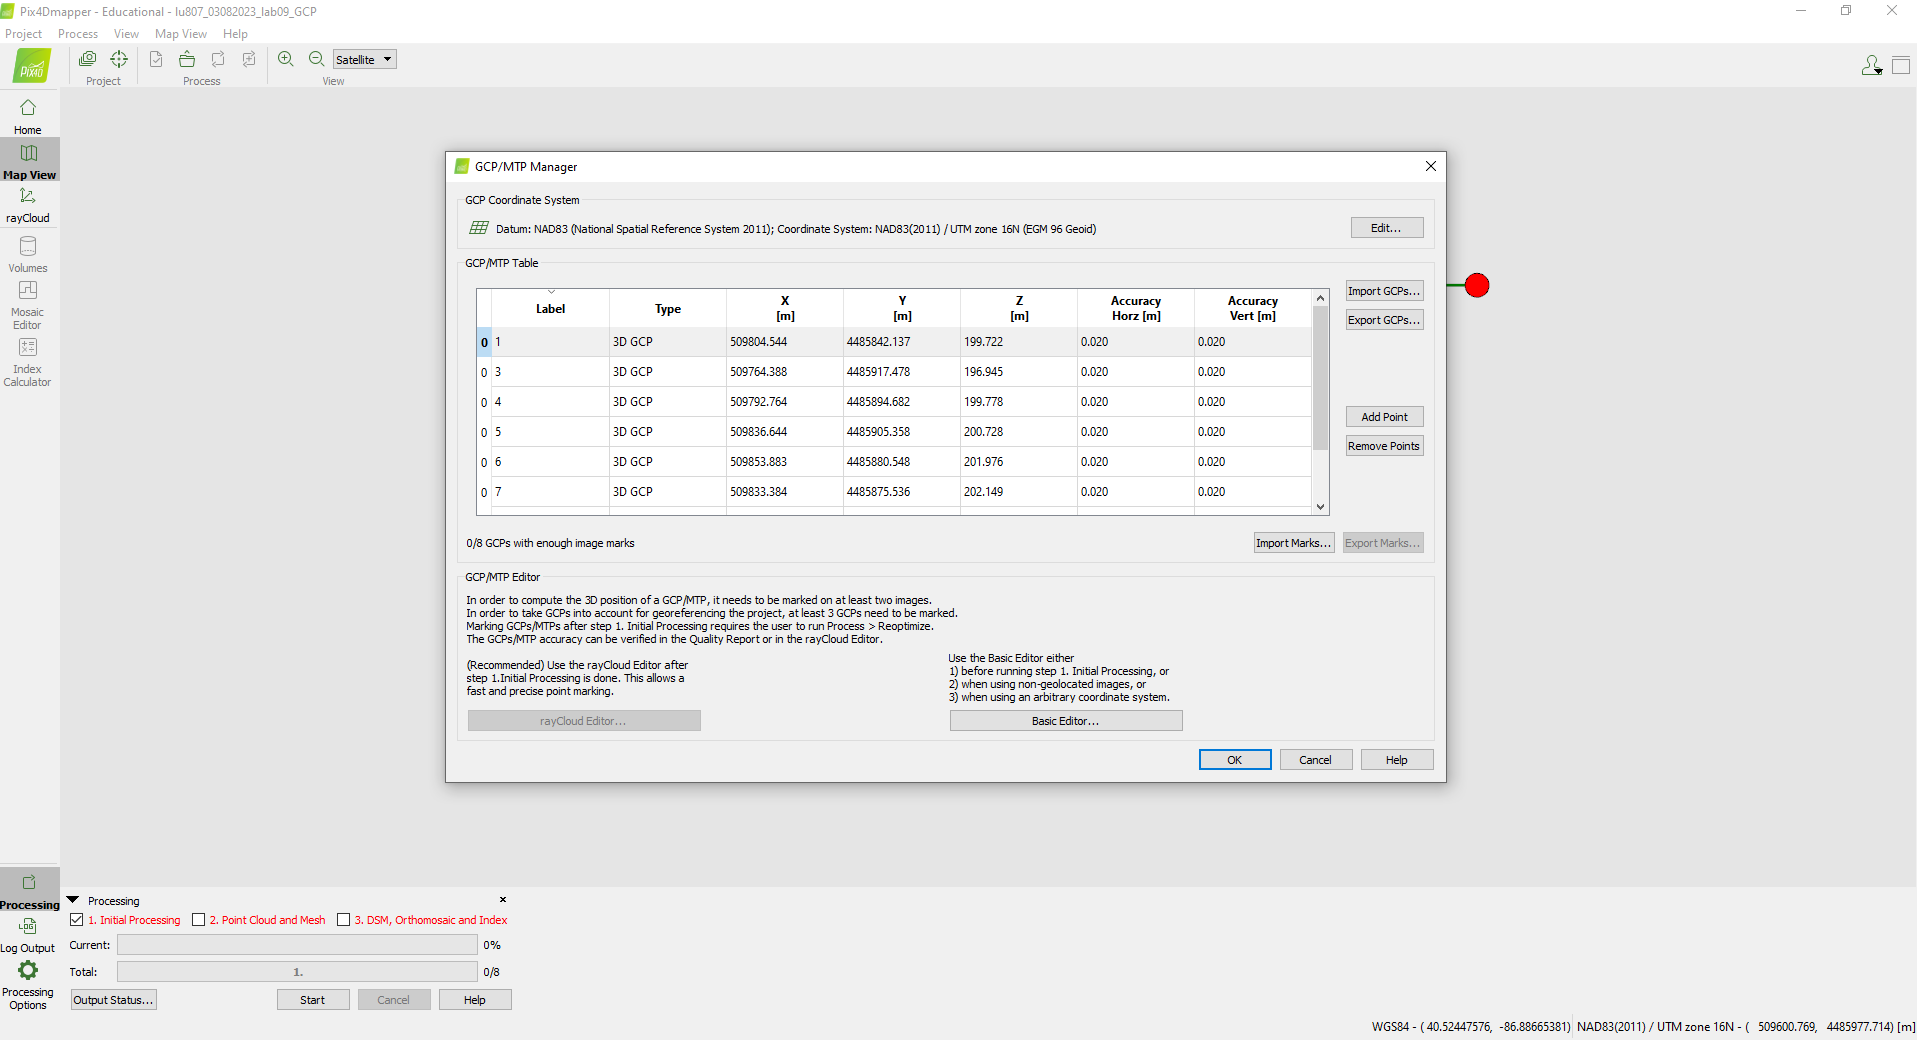
Task: Open the Volumes view
Action: point(28,254)
